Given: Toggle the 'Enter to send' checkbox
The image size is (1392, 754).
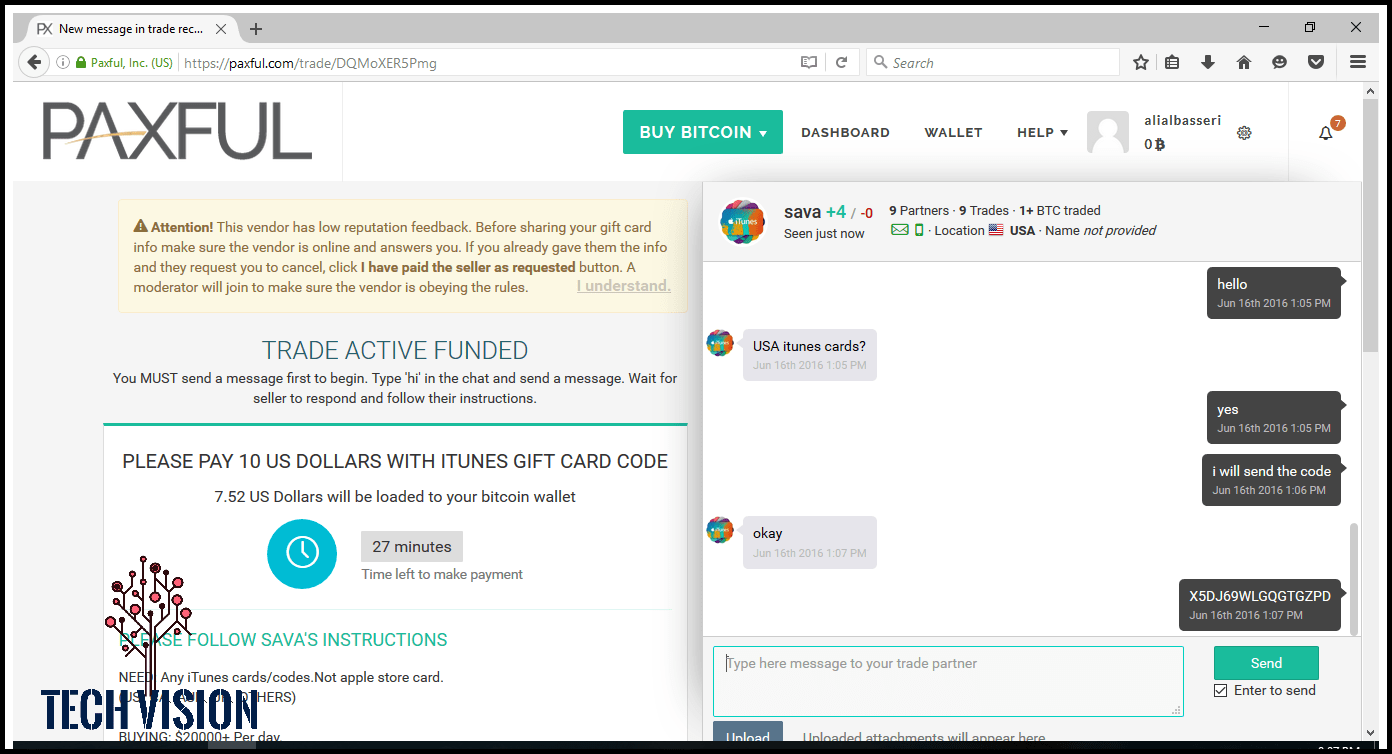Looking at the screenshot, I should pyautogui.click(x=1220, y=690).
